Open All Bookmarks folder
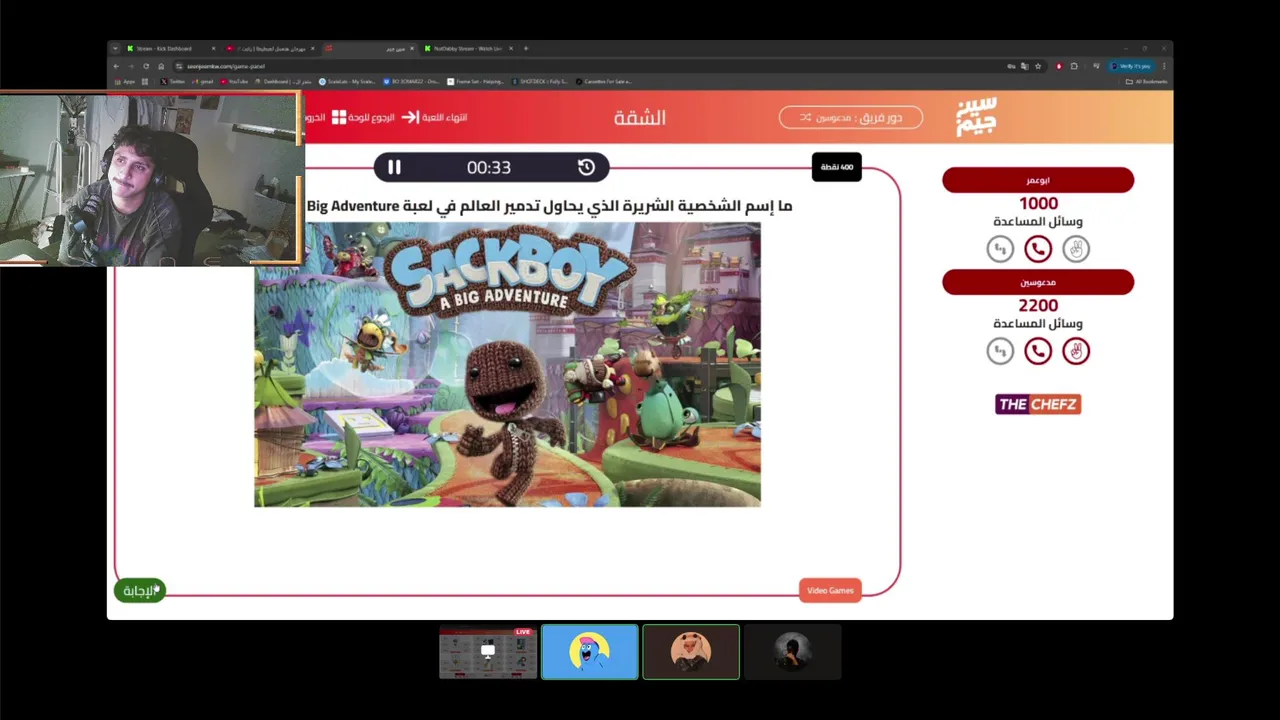The image size is (1280, 720). 1146,82
